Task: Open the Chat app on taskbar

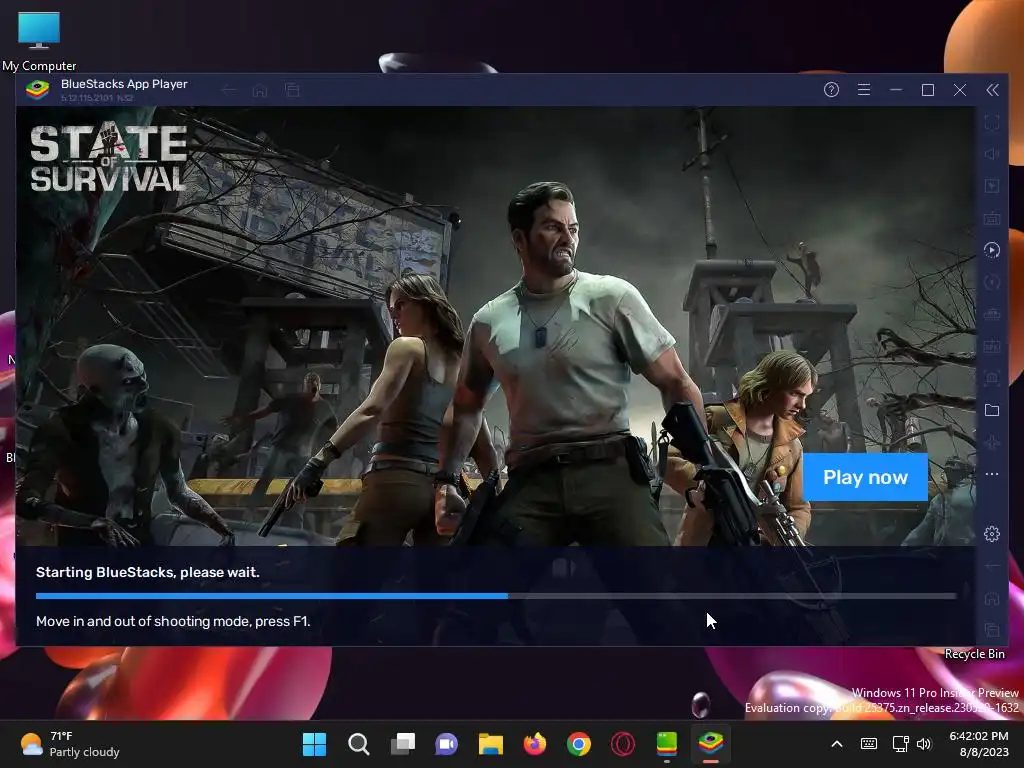Action: tap(446, 744)
